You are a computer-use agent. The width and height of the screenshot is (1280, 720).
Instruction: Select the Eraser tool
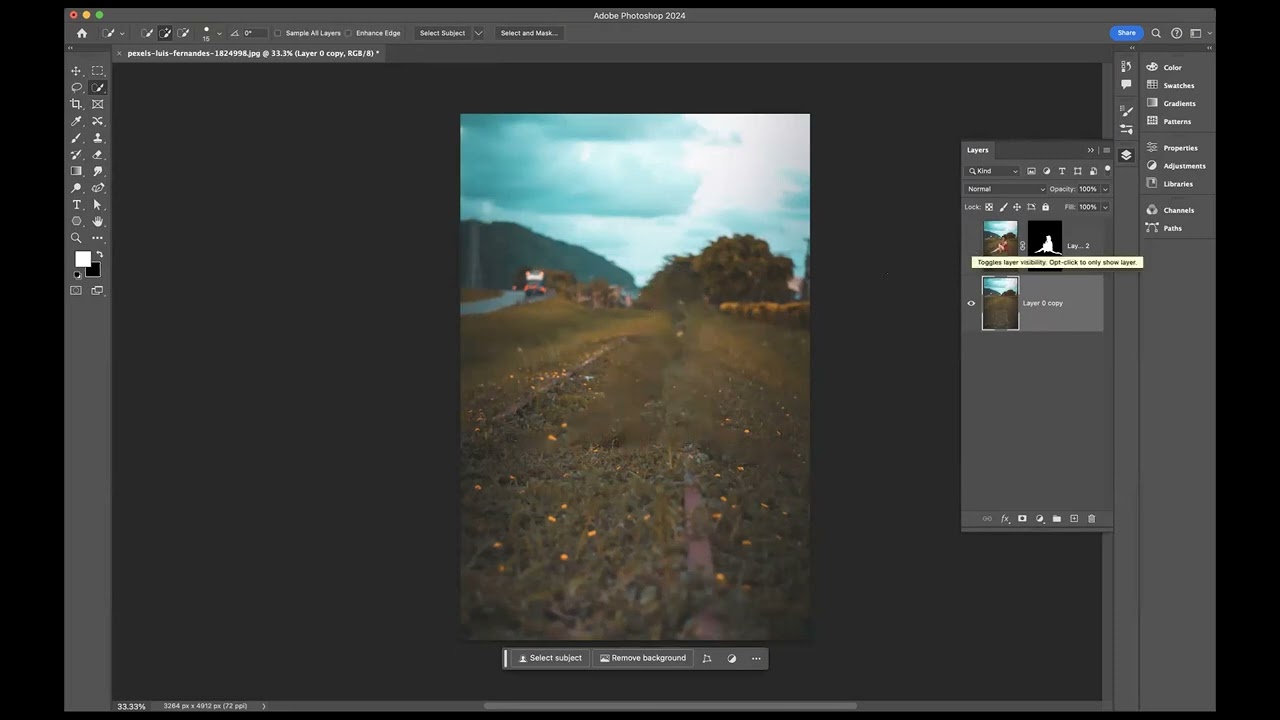(x=97, y=155)
